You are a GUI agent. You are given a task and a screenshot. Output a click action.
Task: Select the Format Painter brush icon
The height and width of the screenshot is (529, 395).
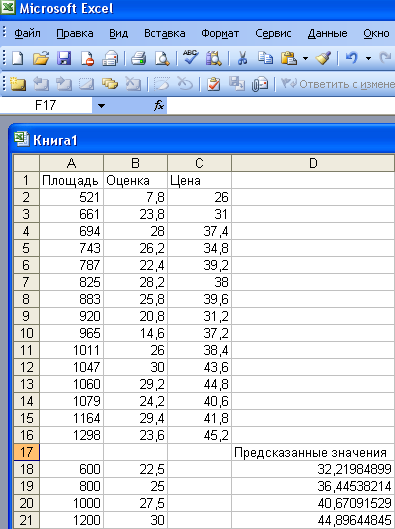(323, 58)
